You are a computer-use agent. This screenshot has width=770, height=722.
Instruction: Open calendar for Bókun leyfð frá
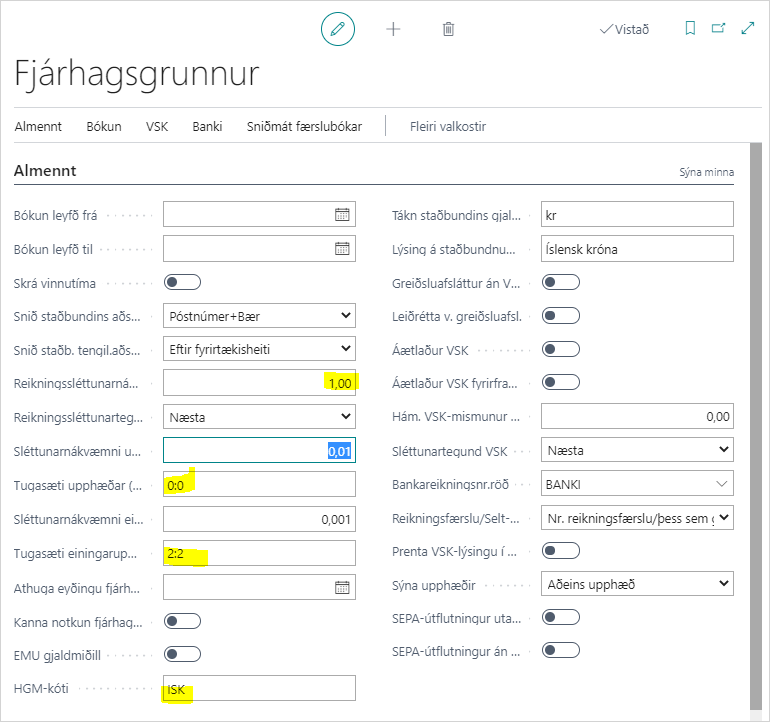coord(342,214)
